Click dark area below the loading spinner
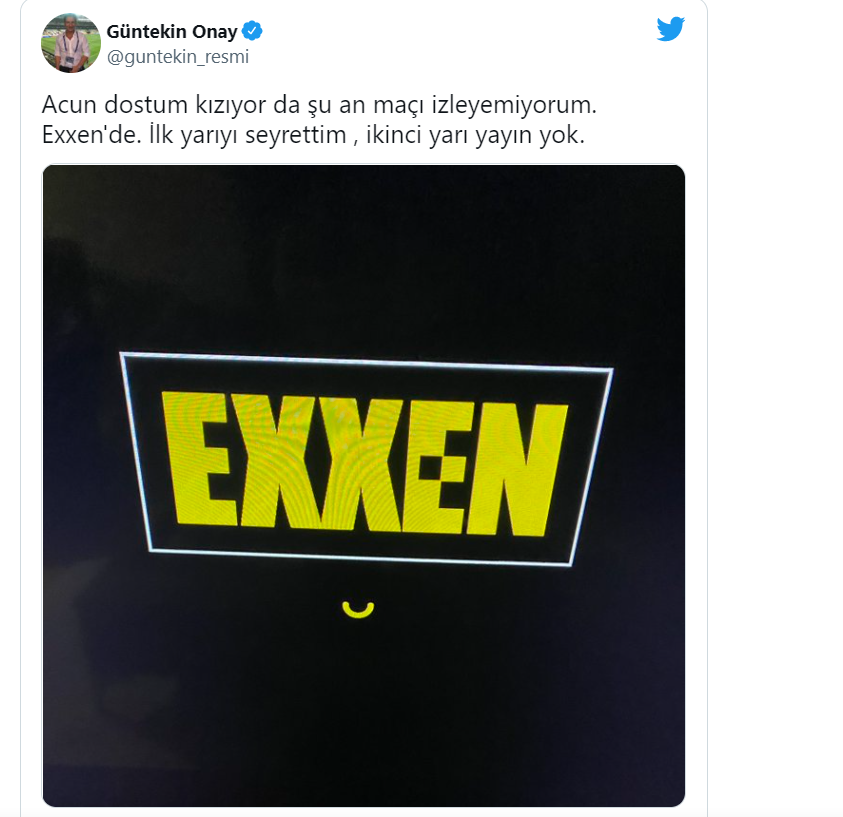Screen dimensions: 843x817 coord(363,710)
